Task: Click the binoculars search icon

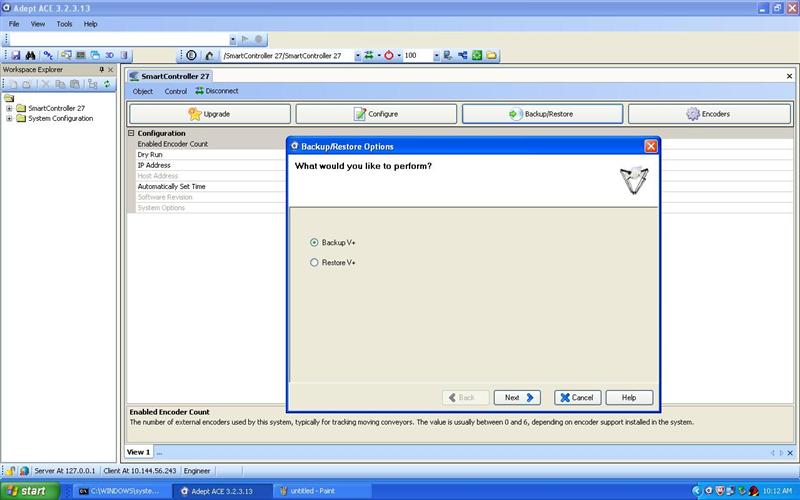Action: coord(30,55)
